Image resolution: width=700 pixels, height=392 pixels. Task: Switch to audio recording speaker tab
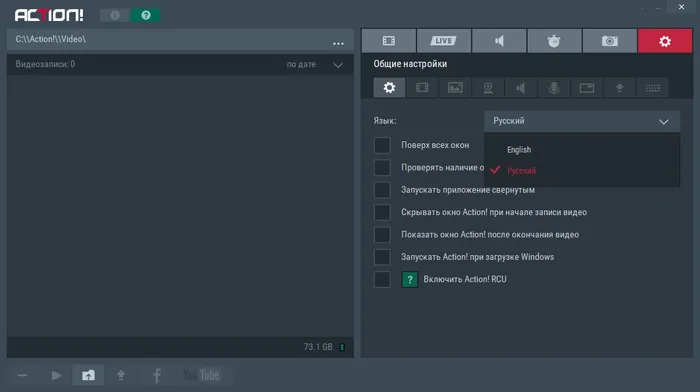[x=499, y=41]
